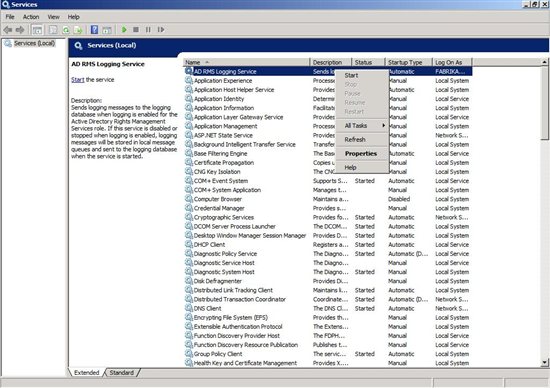Select Diagnostic Policy Service row
The height and width of the screenshot is (388, 550).
328,254
